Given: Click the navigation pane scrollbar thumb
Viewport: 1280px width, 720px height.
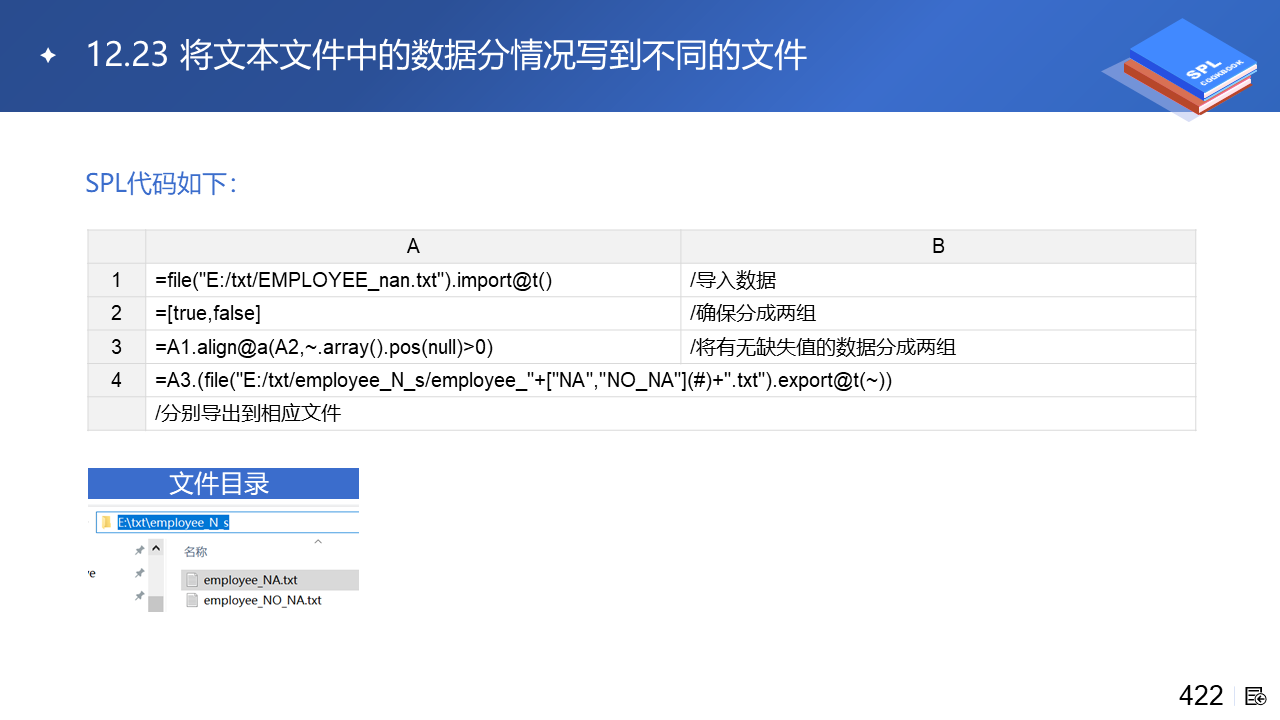Looking at the screenshot, I should click(x=156, y=603).
